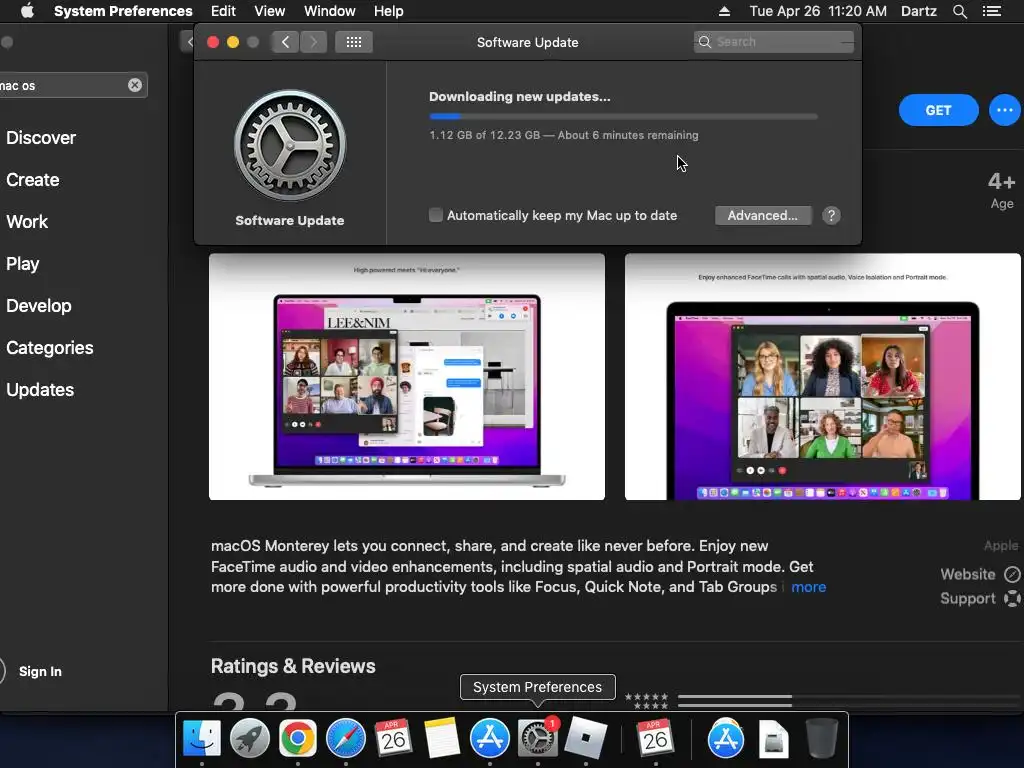Click the Apple menu logo
1024x768 pixels.
27,11
